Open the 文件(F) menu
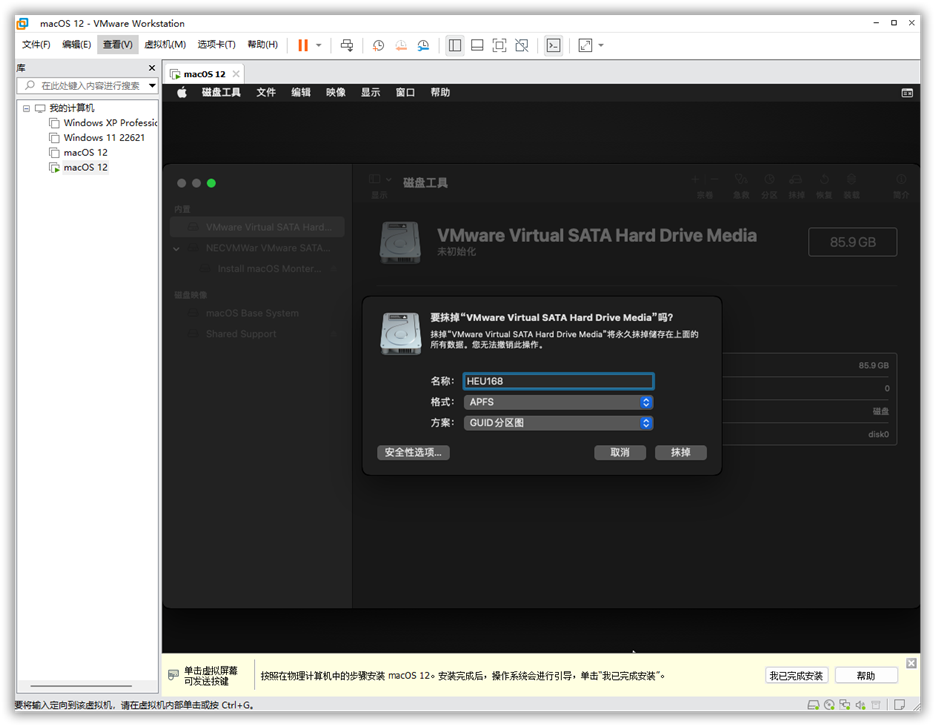935x726 pixels. (x=36, y=45)
